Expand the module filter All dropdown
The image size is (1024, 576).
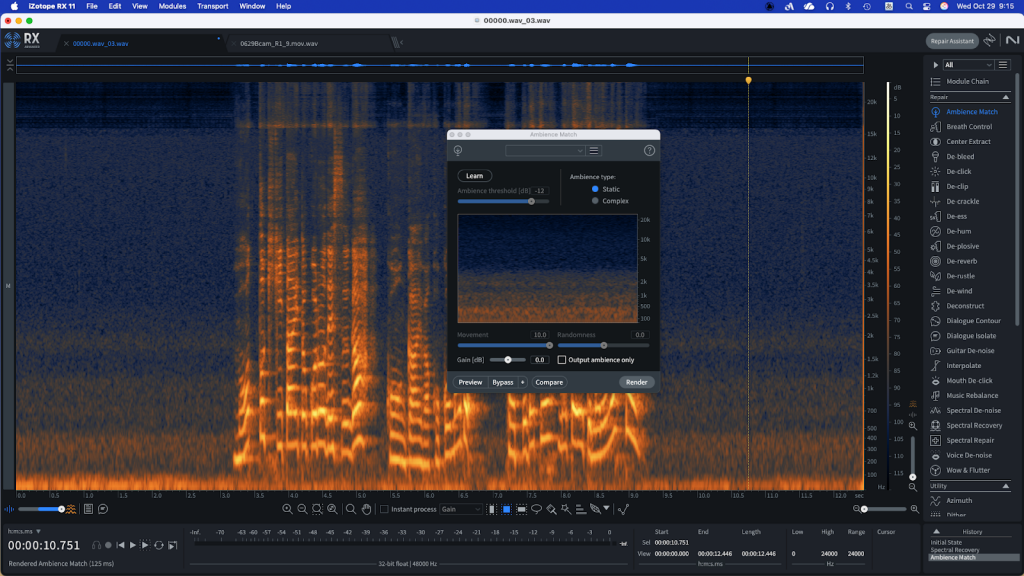click(x=967, y=65)
